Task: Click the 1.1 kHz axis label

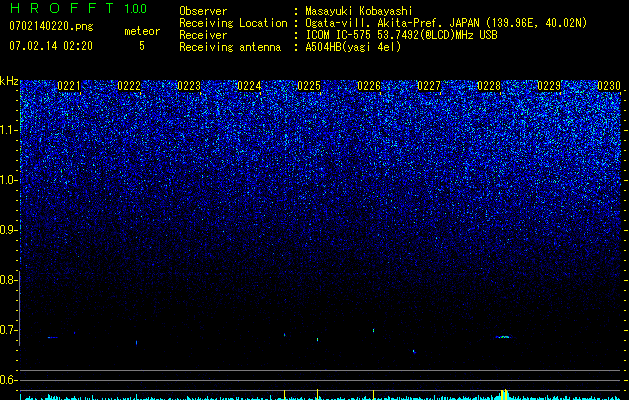Action: [7, 130]
